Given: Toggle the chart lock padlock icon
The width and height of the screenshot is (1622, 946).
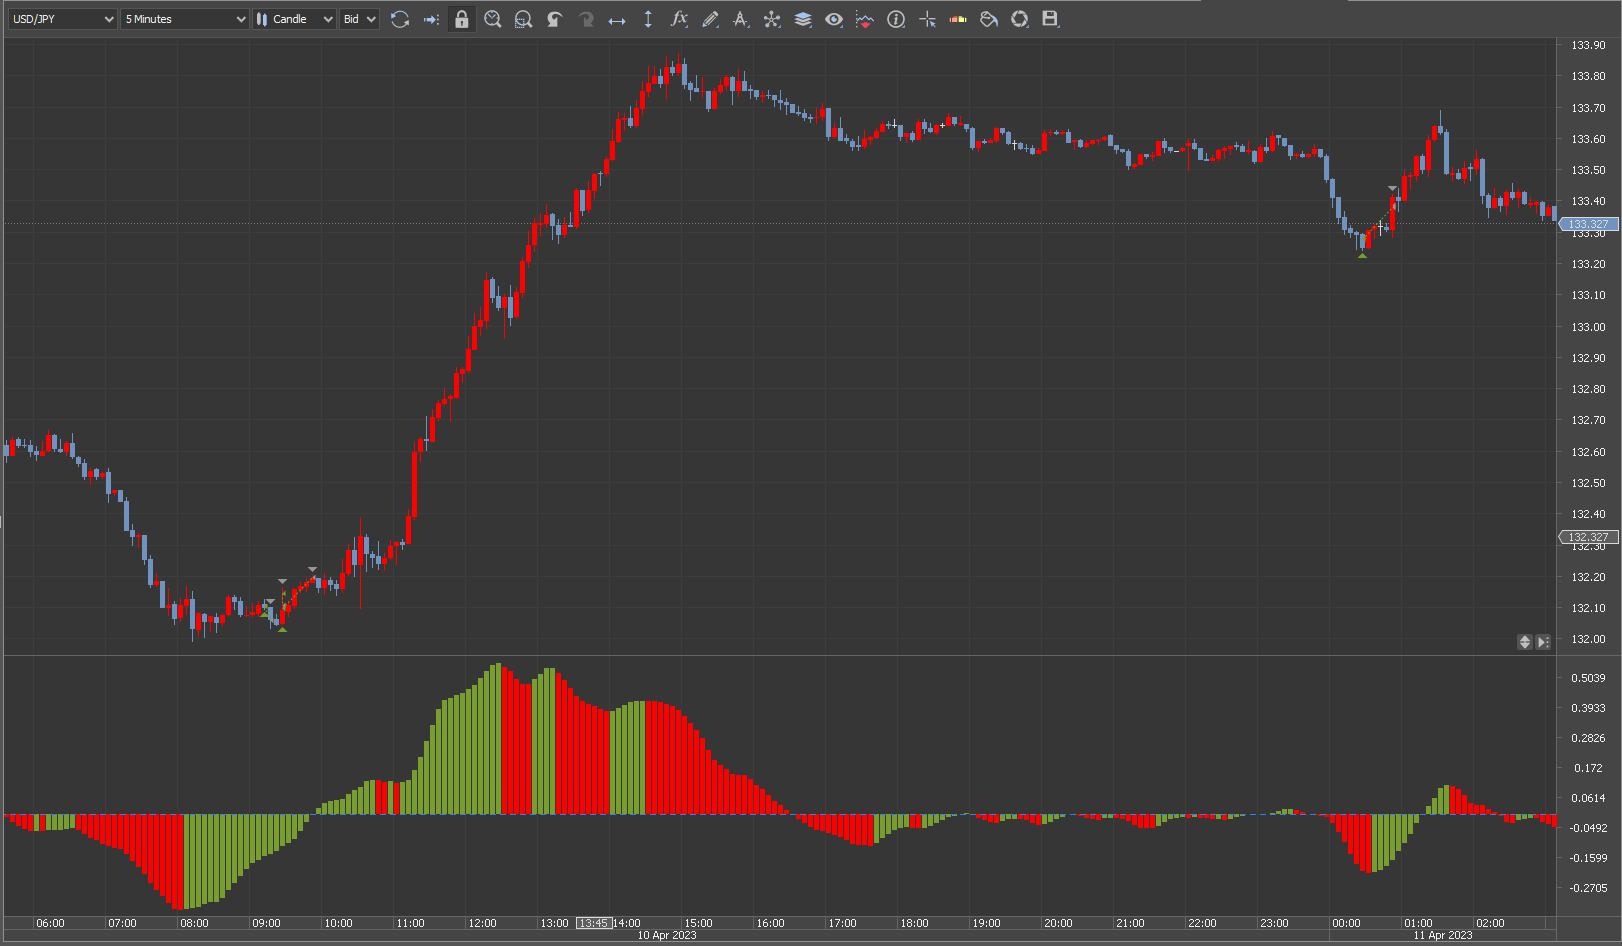Looking at the screenshot, I should [x=461, y=19].
